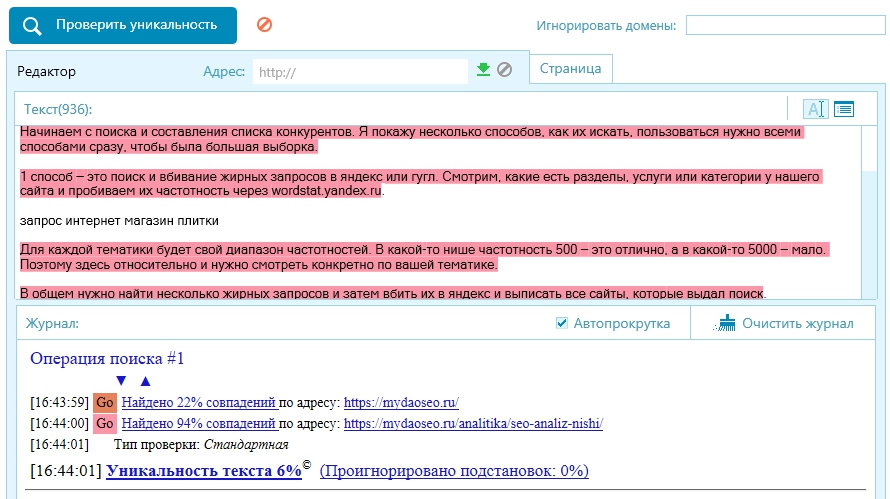Toggle the text edit mode icon

(x=816, y=109)
